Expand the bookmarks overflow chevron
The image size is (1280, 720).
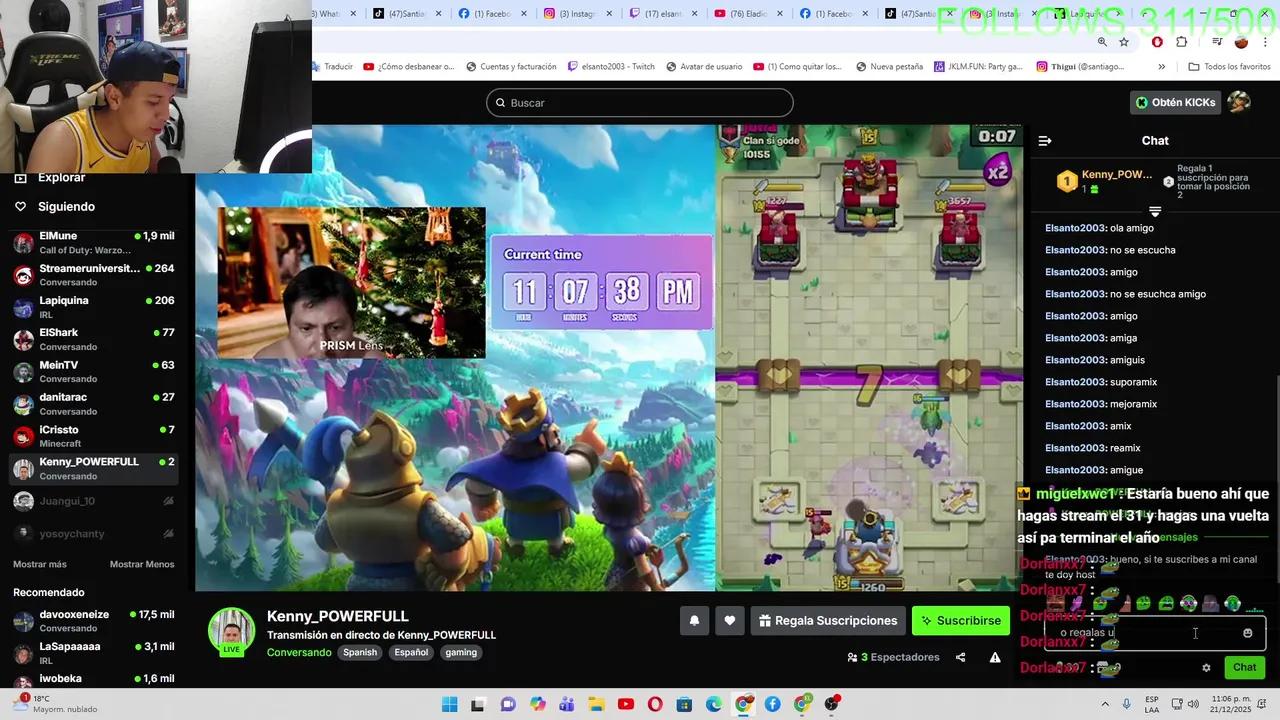[x=1161, y=67]
